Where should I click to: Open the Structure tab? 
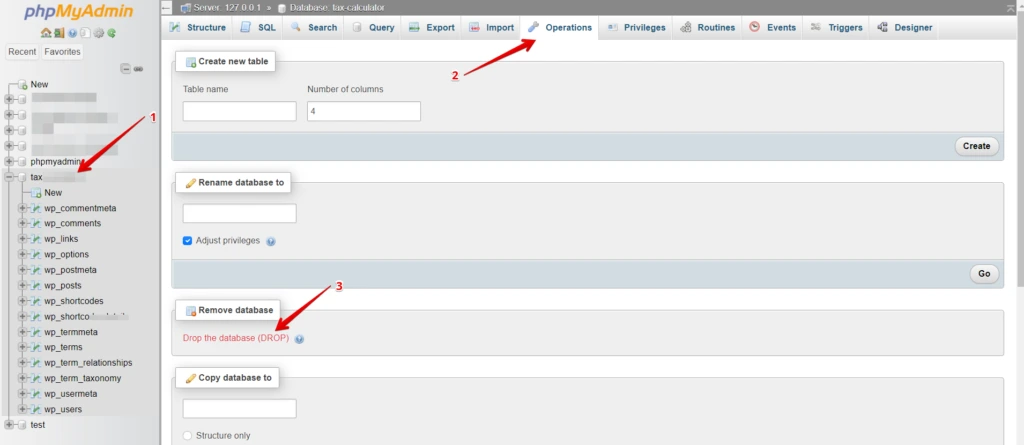pyautogui.click(x=197, y=27)
